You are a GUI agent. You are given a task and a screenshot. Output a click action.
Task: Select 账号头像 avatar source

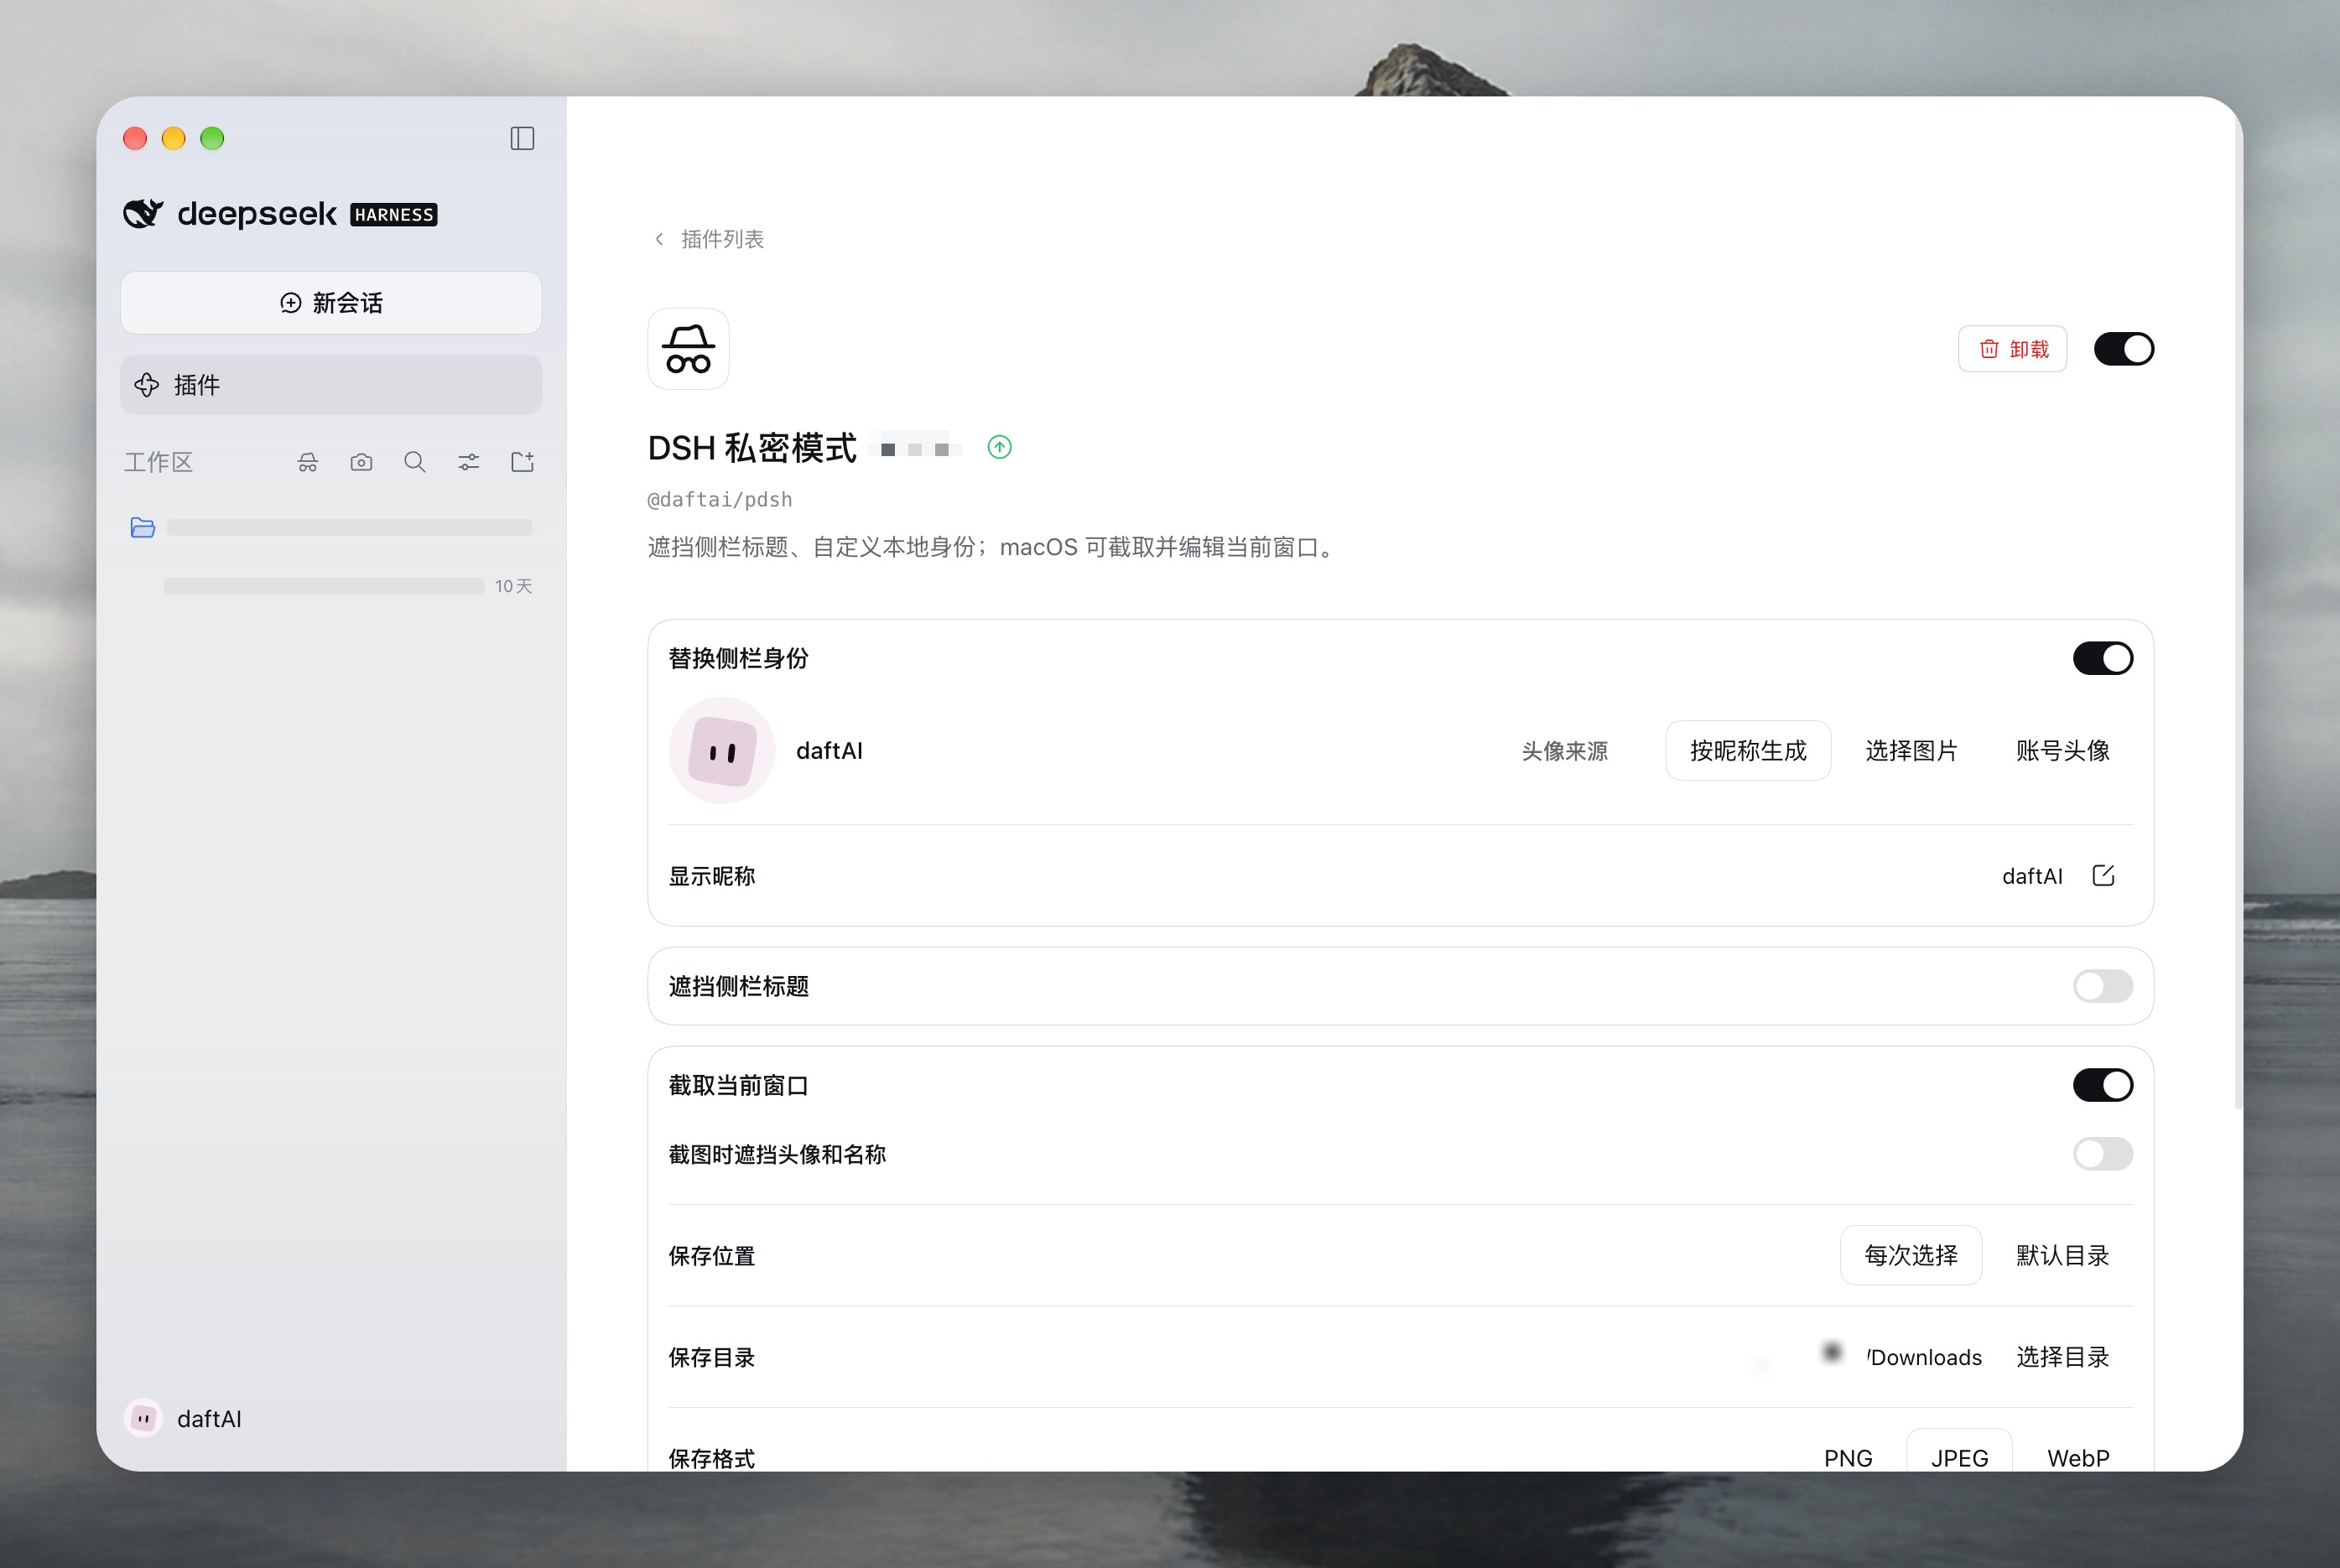click(2062, 751)
